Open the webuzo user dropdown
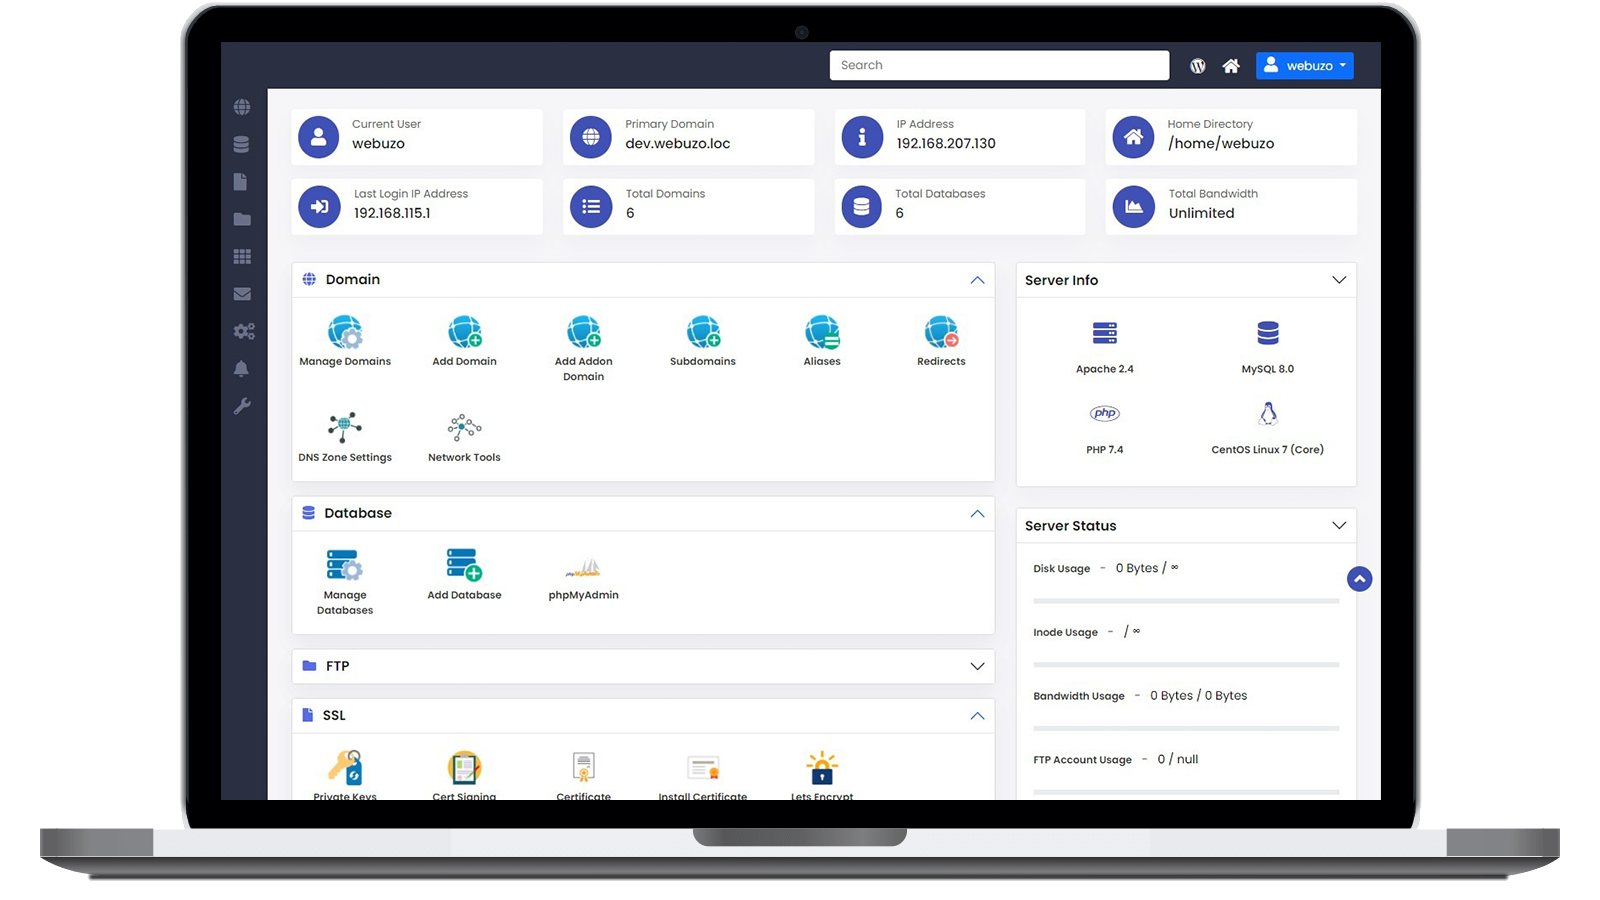 click(1304, 66)
